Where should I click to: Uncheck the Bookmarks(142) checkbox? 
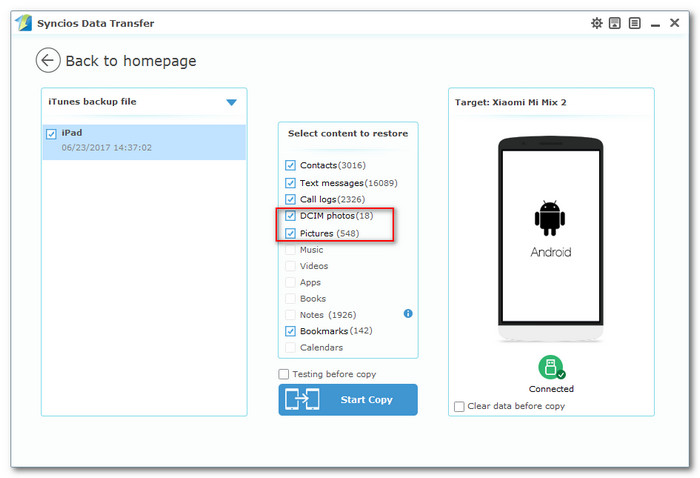290,331
